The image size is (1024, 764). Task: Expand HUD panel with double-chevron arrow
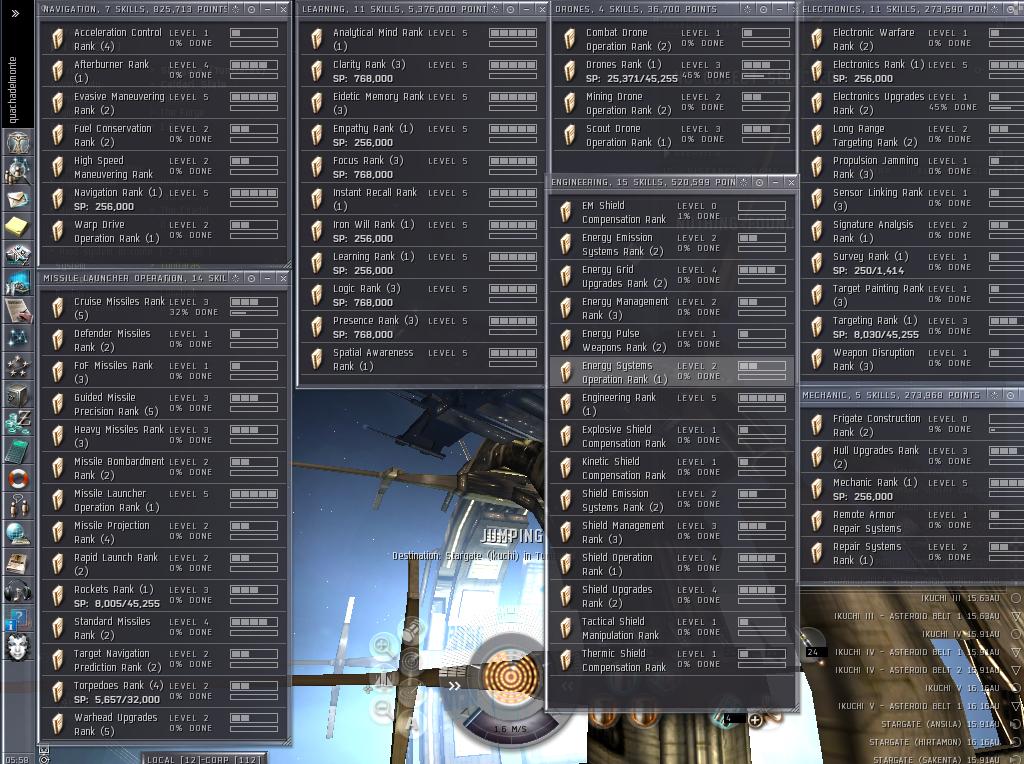[x=455, y=685]
